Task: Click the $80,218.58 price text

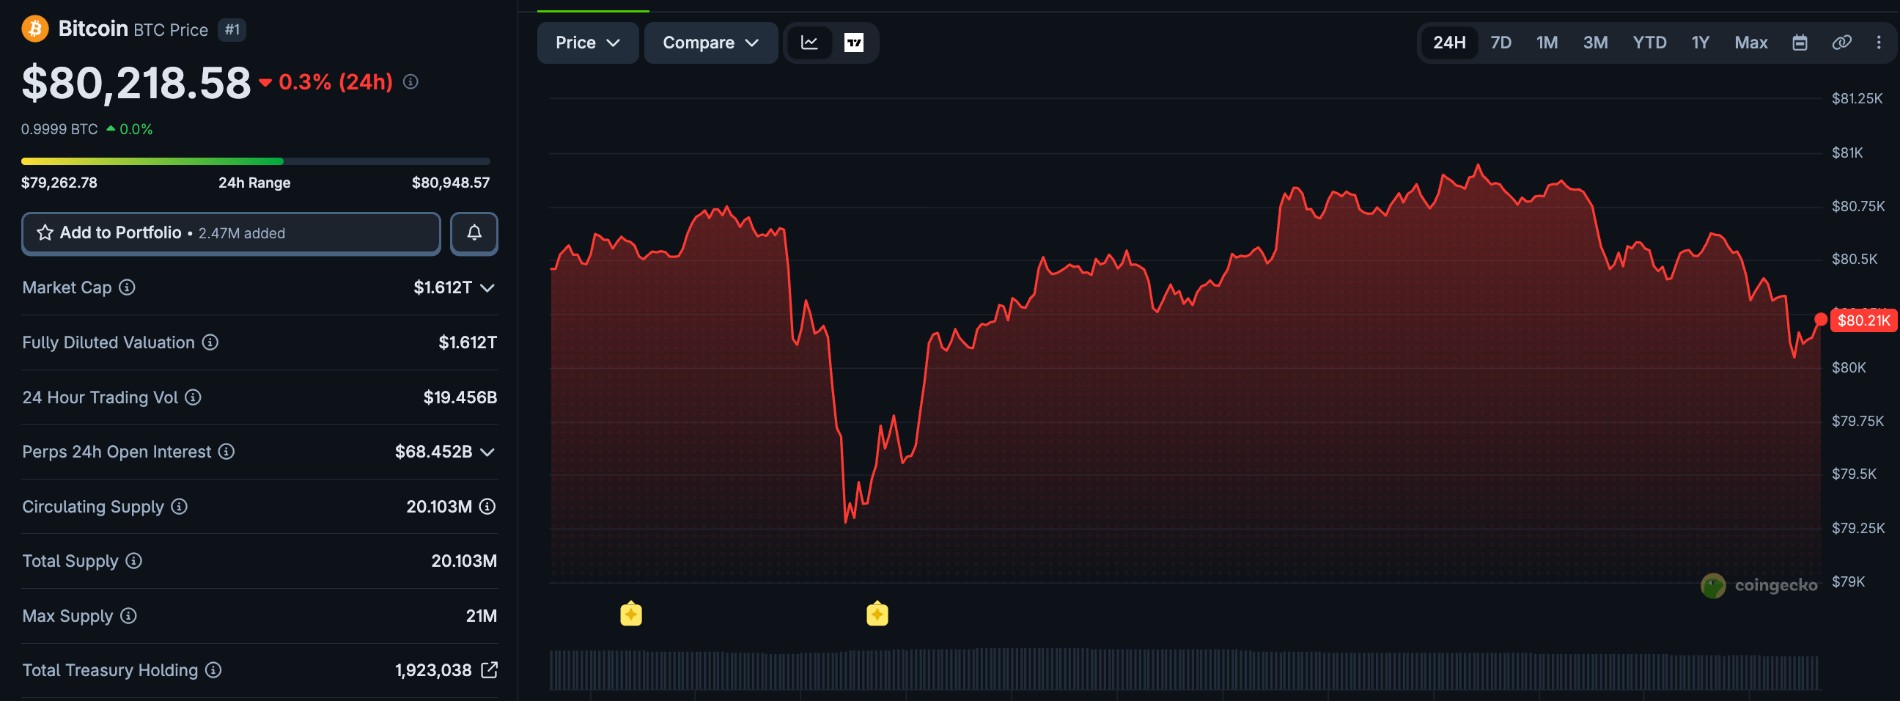Action: 136,83
